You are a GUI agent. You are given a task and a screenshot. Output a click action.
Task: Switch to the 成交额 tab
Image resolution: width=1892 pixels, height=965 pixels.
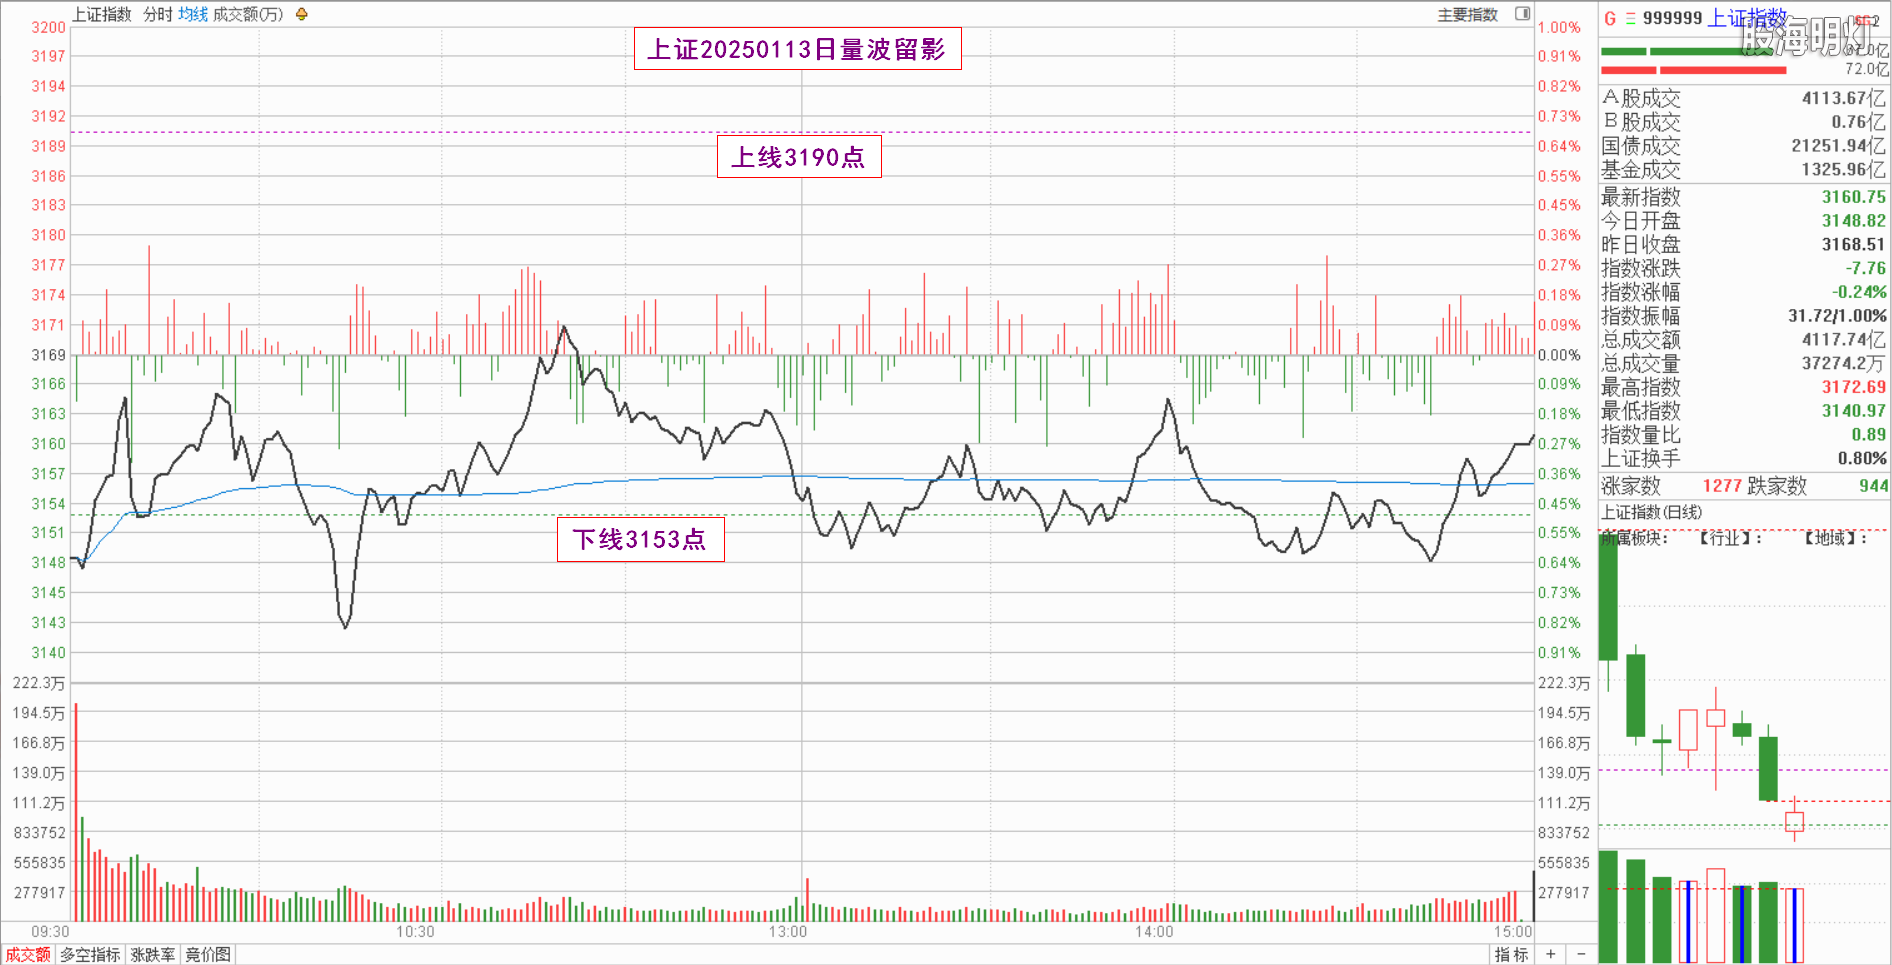28,954
